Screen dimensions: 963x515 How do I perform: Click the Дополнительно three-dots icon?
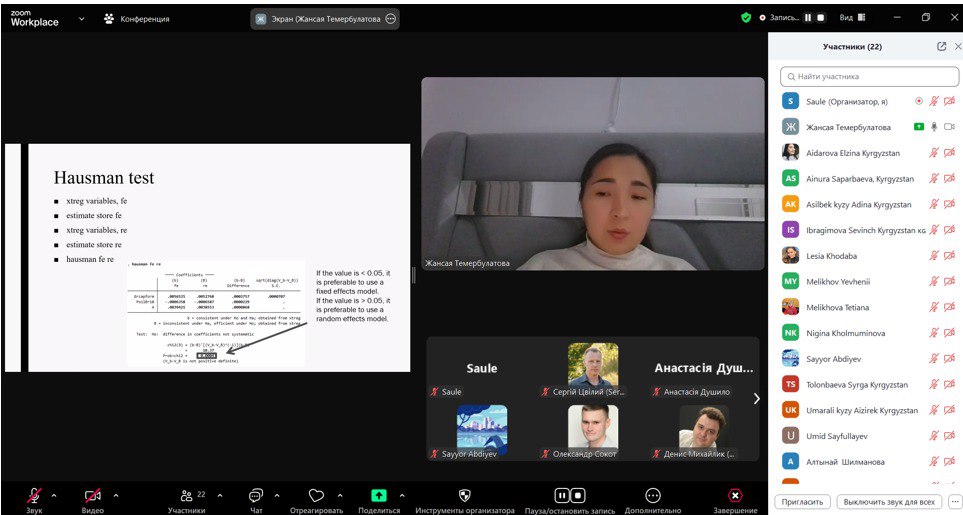653,495
